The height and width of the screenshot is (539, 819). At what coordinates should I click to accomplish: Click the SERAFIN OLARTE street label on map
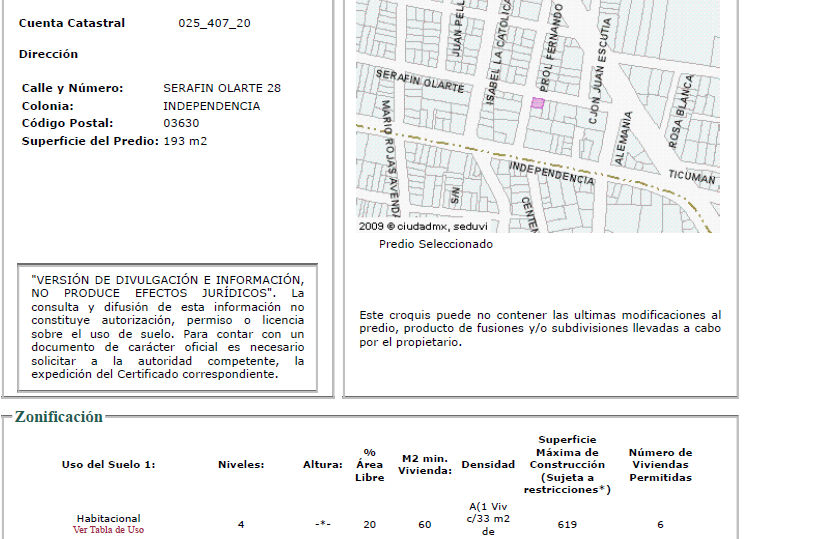(x=420, y=81)
